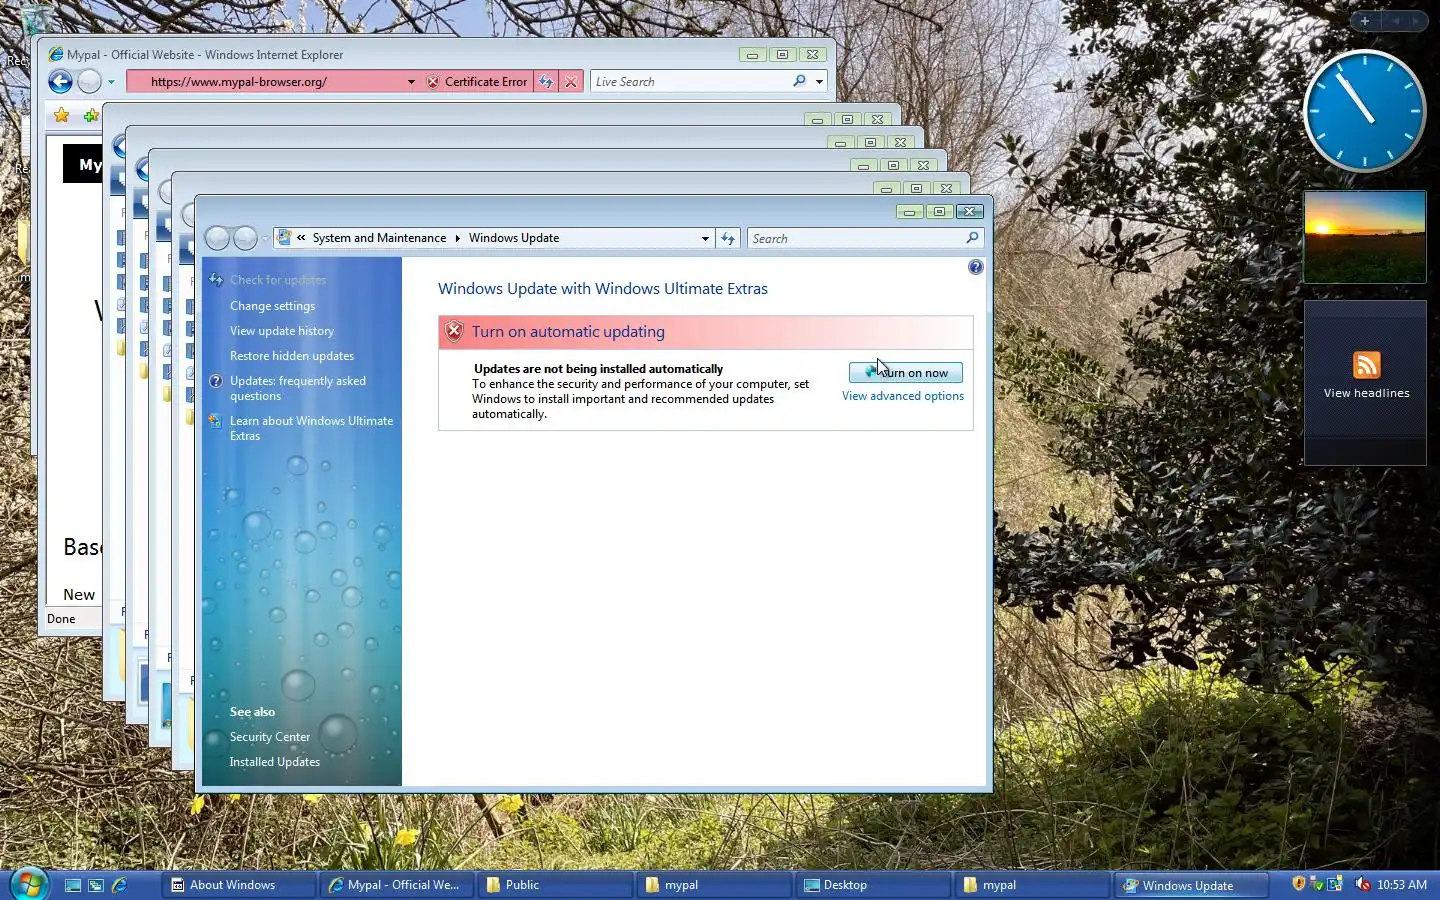The height and width of the screenshot is (900, 1440).
Task: Open View advanced options link
Action: click(903, 396)
